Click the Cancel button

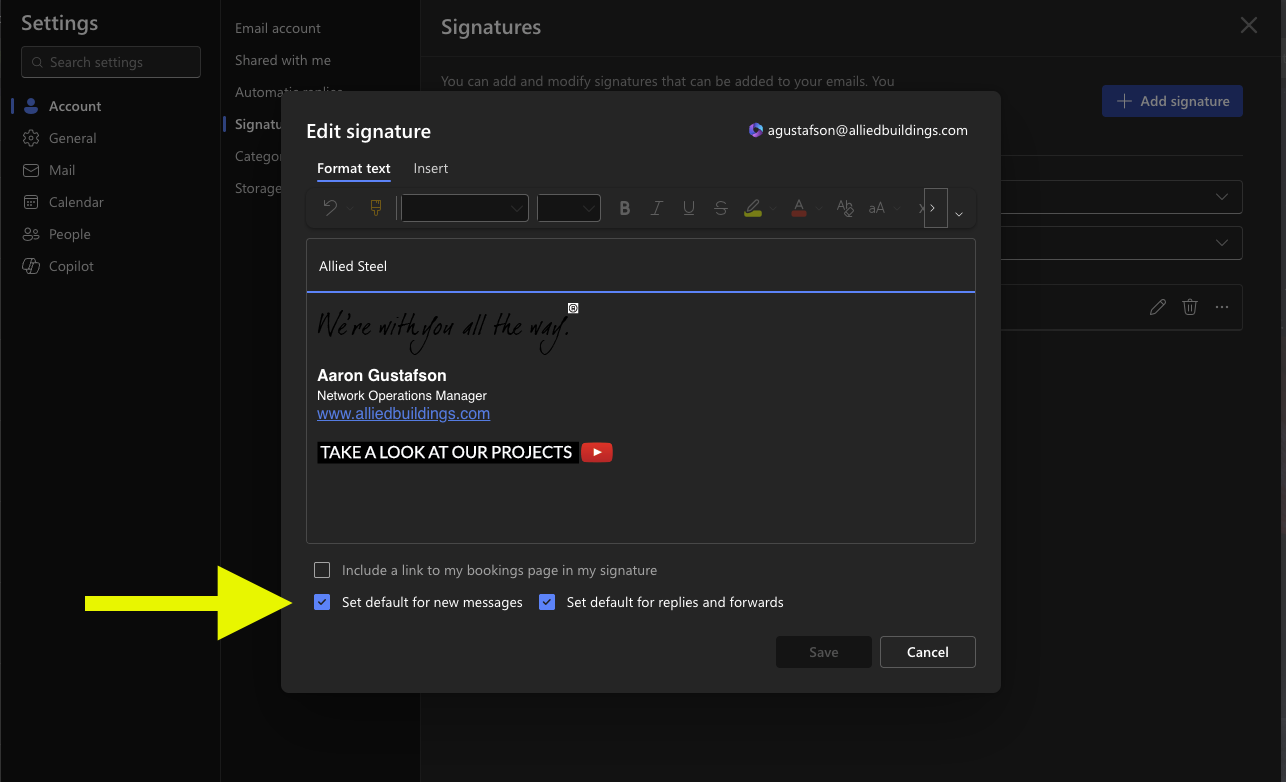point(927,652)
